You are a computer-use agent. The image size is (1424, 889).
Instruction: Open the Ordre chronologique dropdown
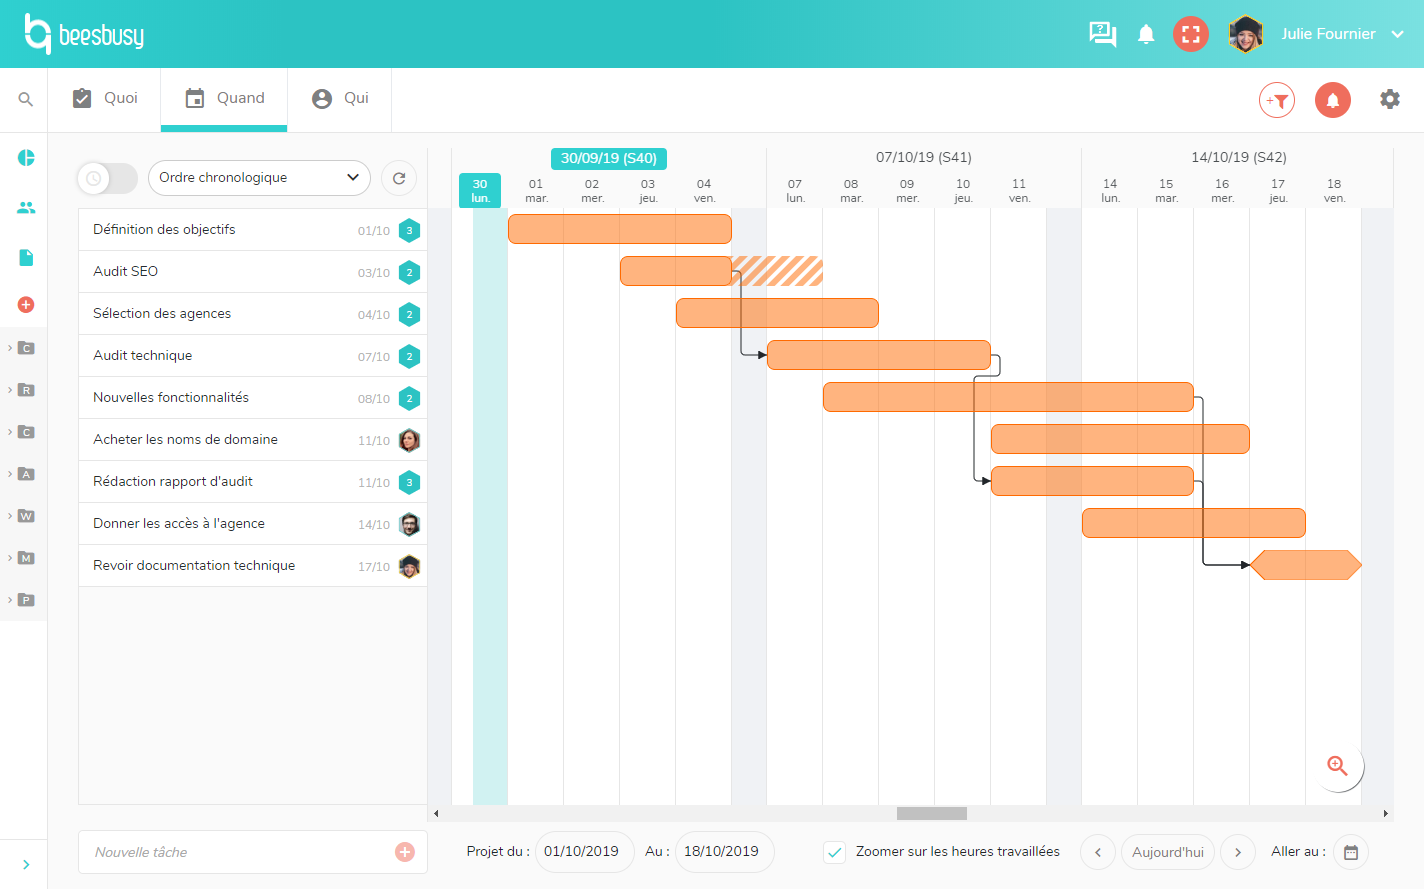point(259,178)
